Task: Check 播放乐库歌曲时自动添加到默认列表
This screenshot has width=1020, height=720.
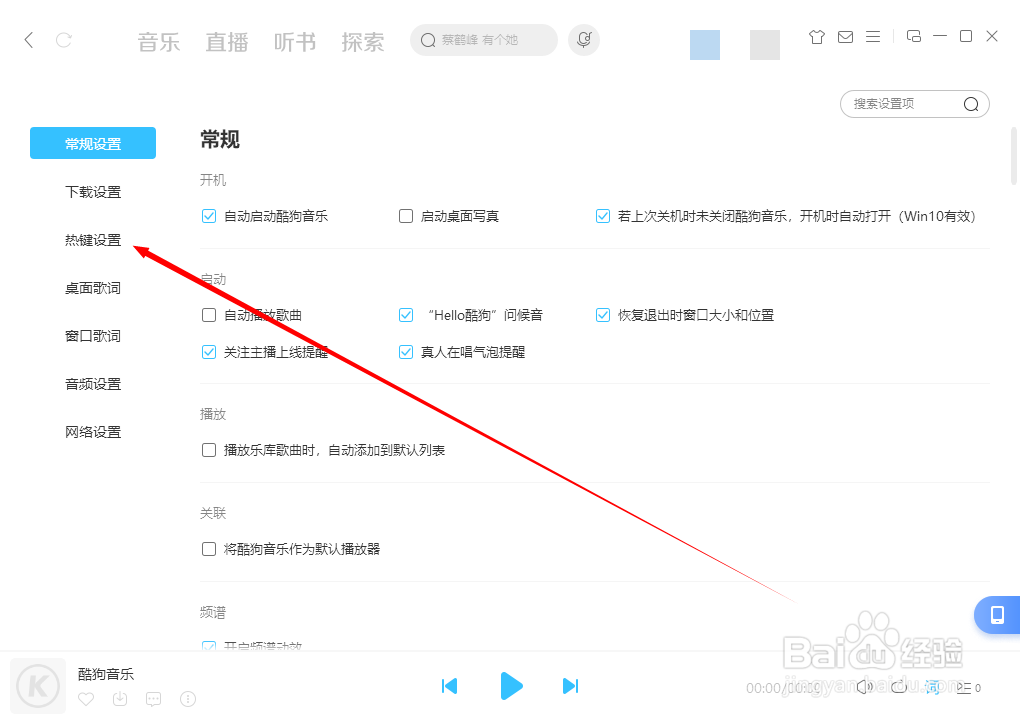Action: [209, 450]
